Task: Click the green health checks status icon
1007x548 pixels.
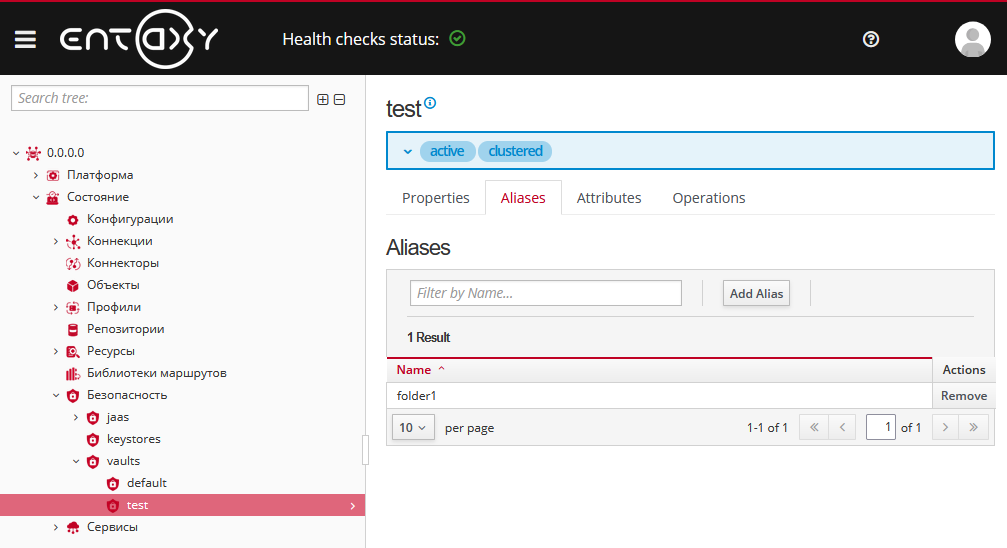Action: [457, 39]
